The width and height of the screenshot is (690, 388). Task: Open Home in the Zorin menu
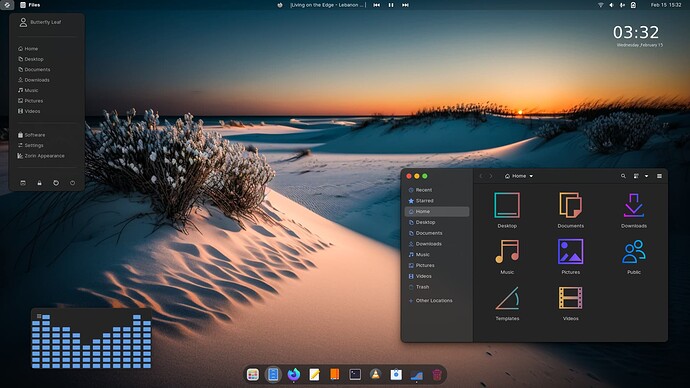point(28,48)
